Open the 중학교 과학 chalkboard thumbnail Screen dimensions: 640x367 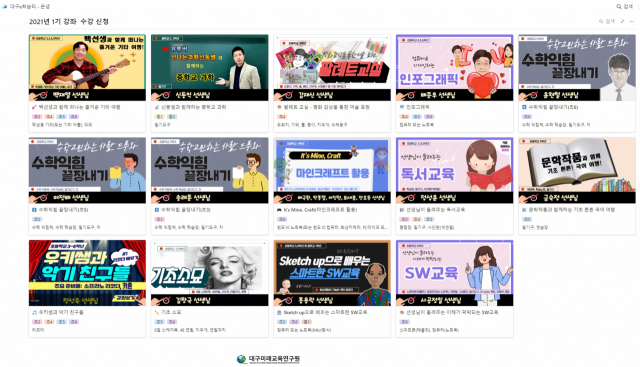(209, 68)
